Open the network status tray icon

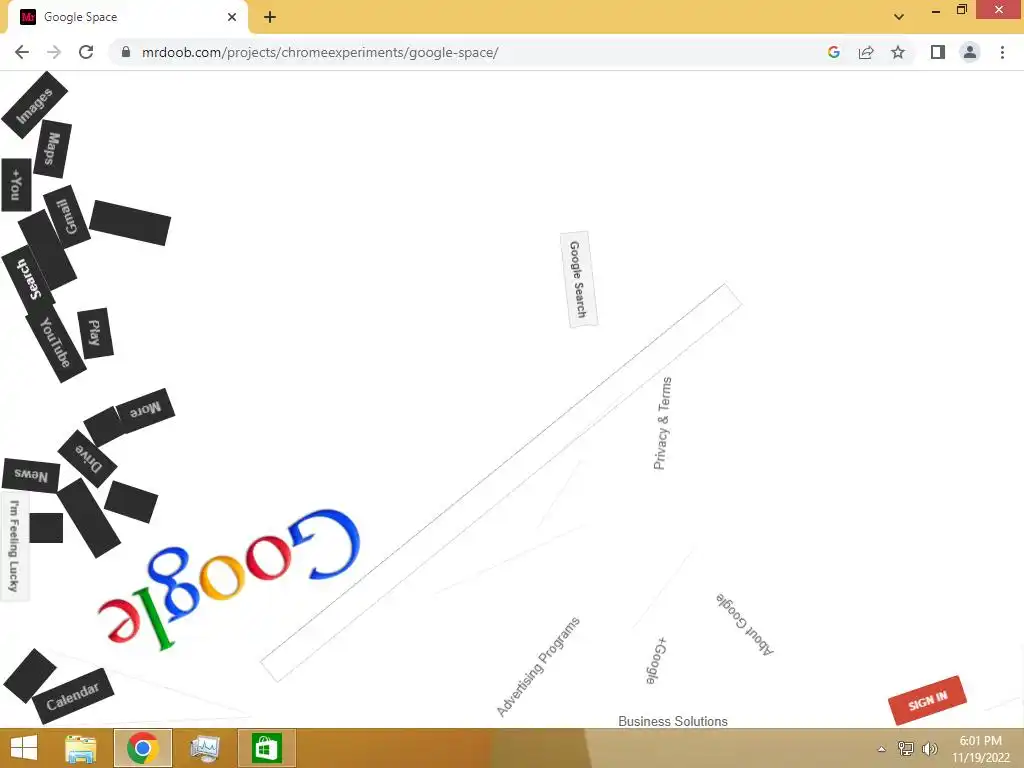[905, 748]
